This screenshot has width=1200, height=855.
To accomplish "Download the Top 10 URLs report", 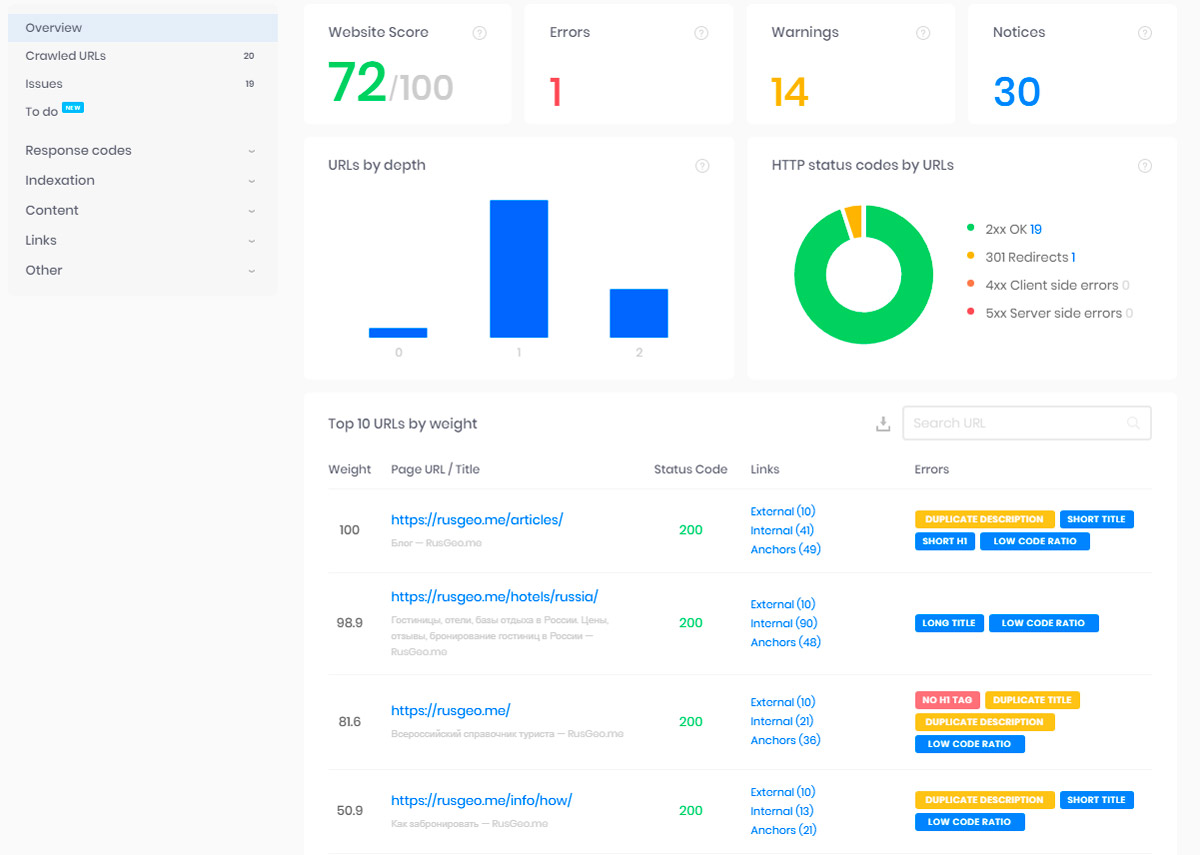I will pos(883,423).
